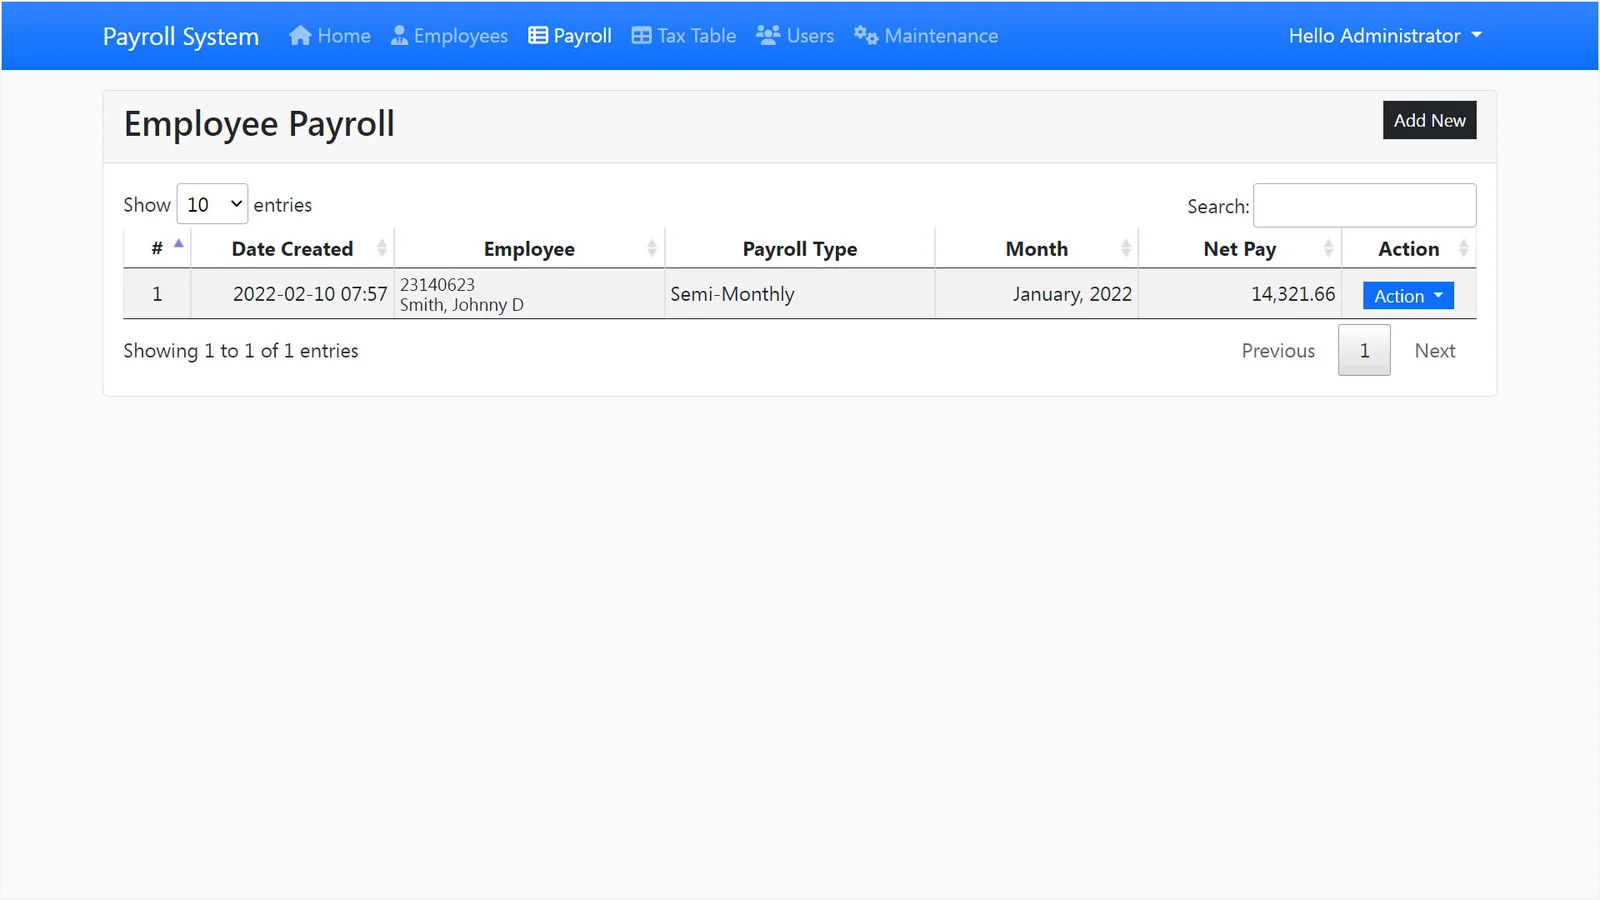Open Maintenance section
This screenshot has height=900, width=1600.
(926, 36)
